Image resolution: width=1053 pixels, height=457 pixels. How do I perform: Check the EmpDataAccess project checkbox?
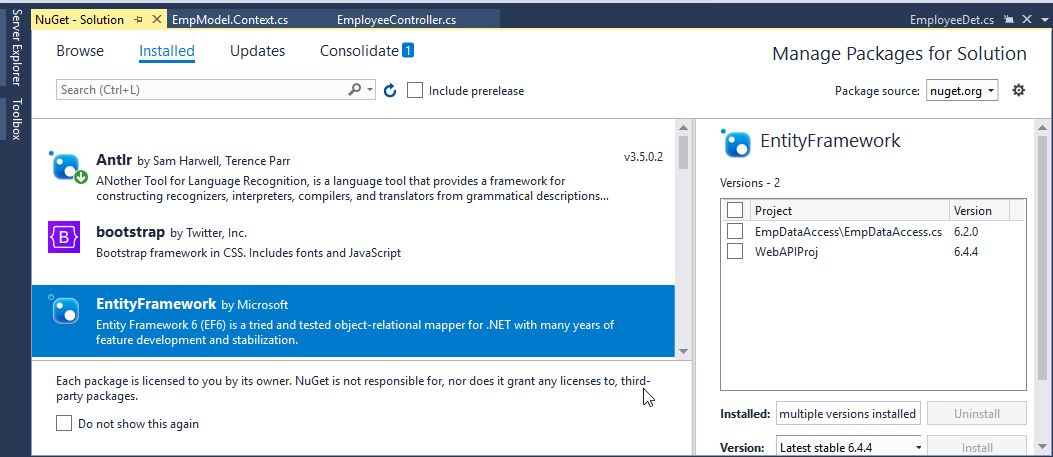(x=735, y=232)
